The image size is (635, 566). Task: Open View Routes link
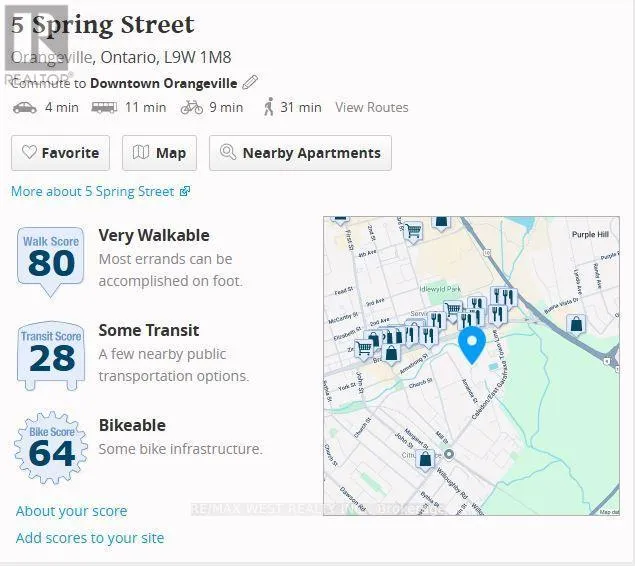[x=371, y=107]
